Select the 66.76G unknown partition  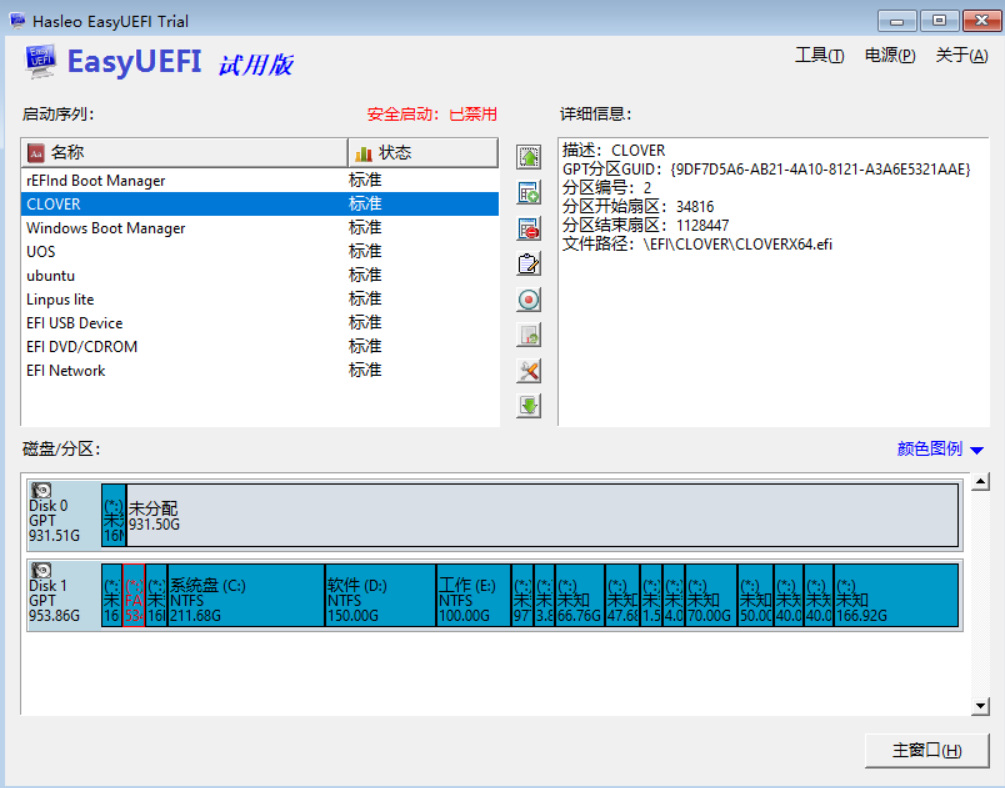(x=580, y=596)
